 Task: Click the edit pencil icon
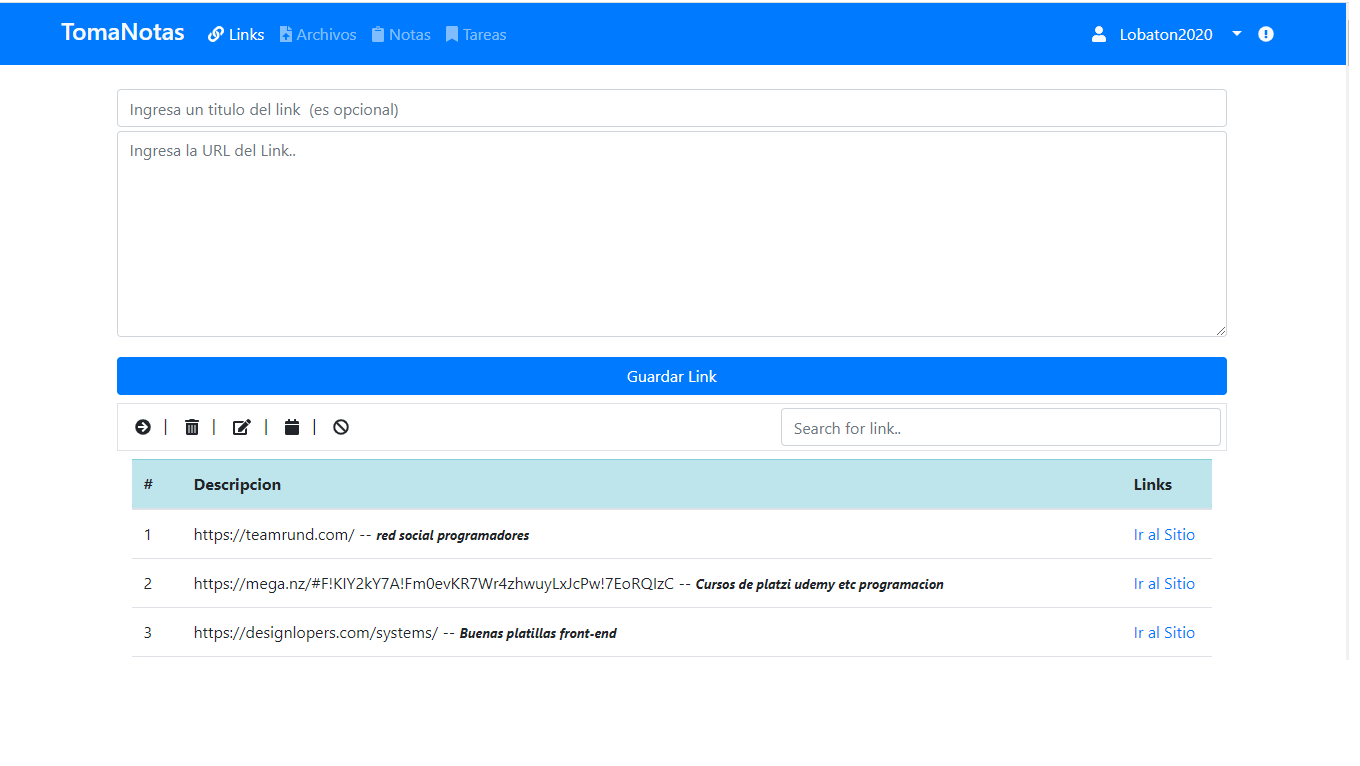(241, 427)
